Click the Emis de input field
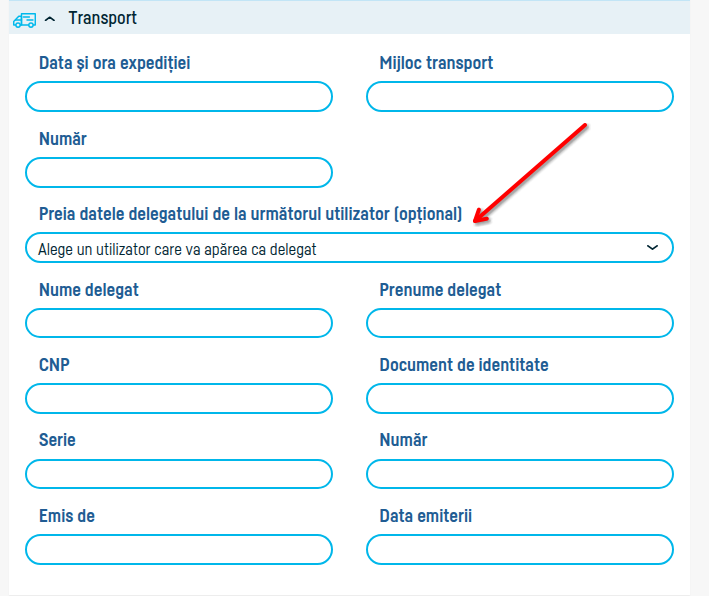 [179, 549]
